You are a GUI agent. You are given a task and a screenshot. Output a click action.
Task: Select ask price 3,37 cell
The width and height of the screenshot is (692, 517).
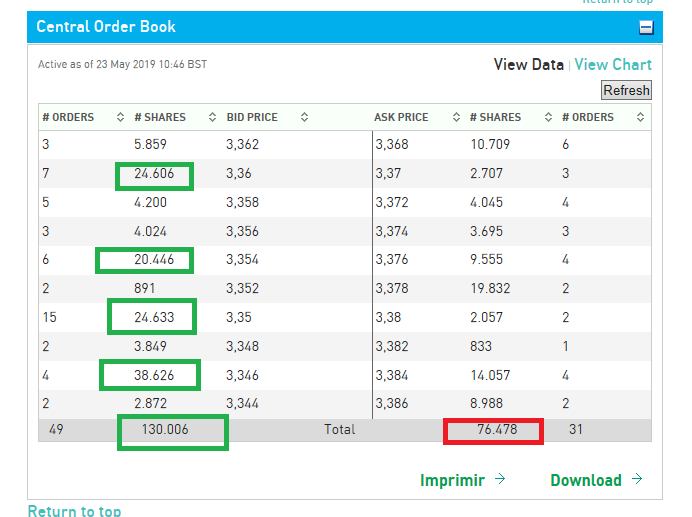pos(388,174)
